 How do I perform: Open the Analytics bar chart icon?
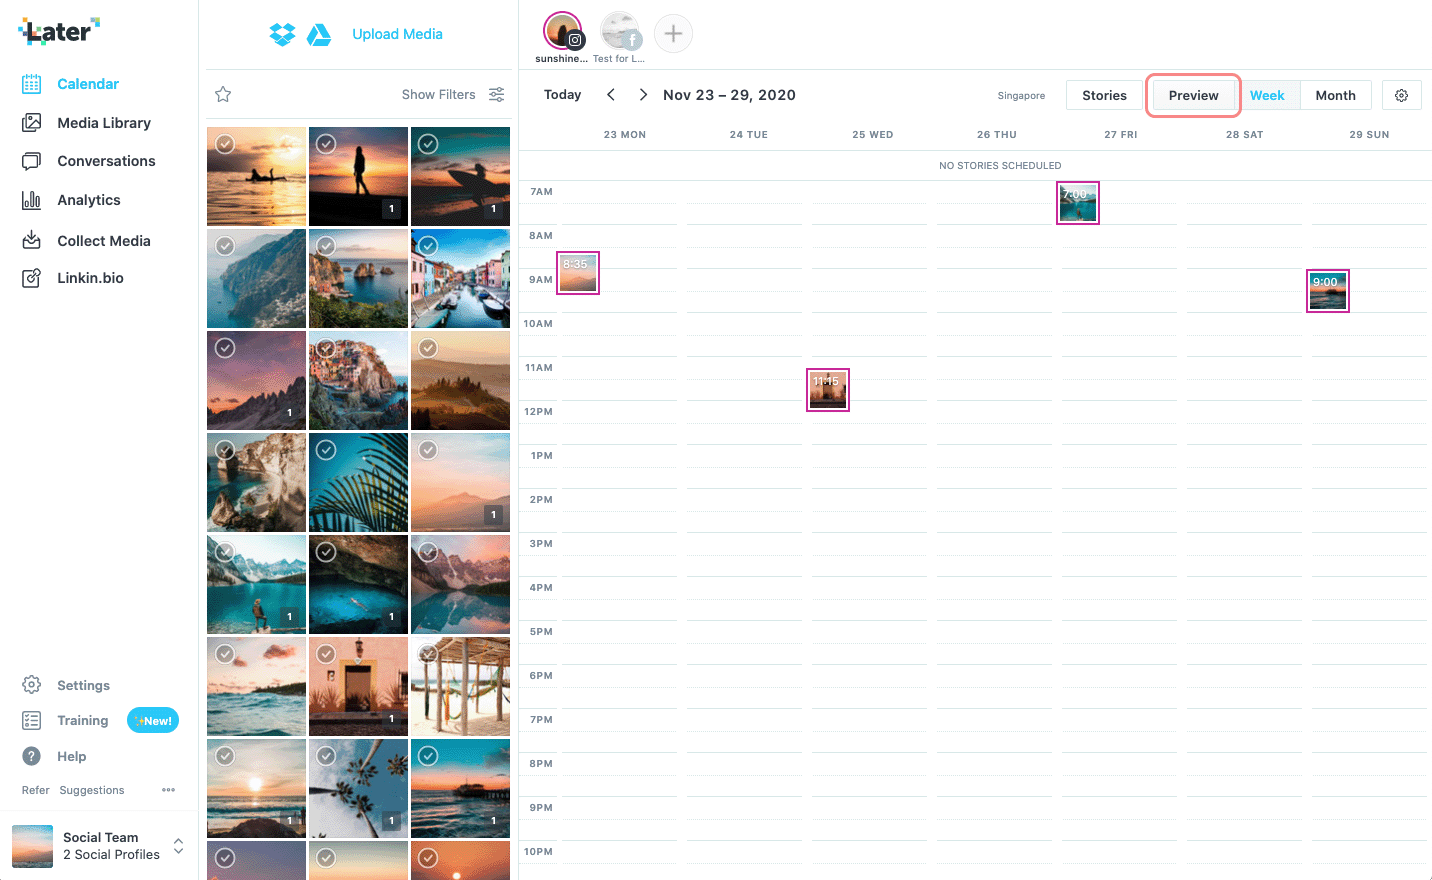32,200
